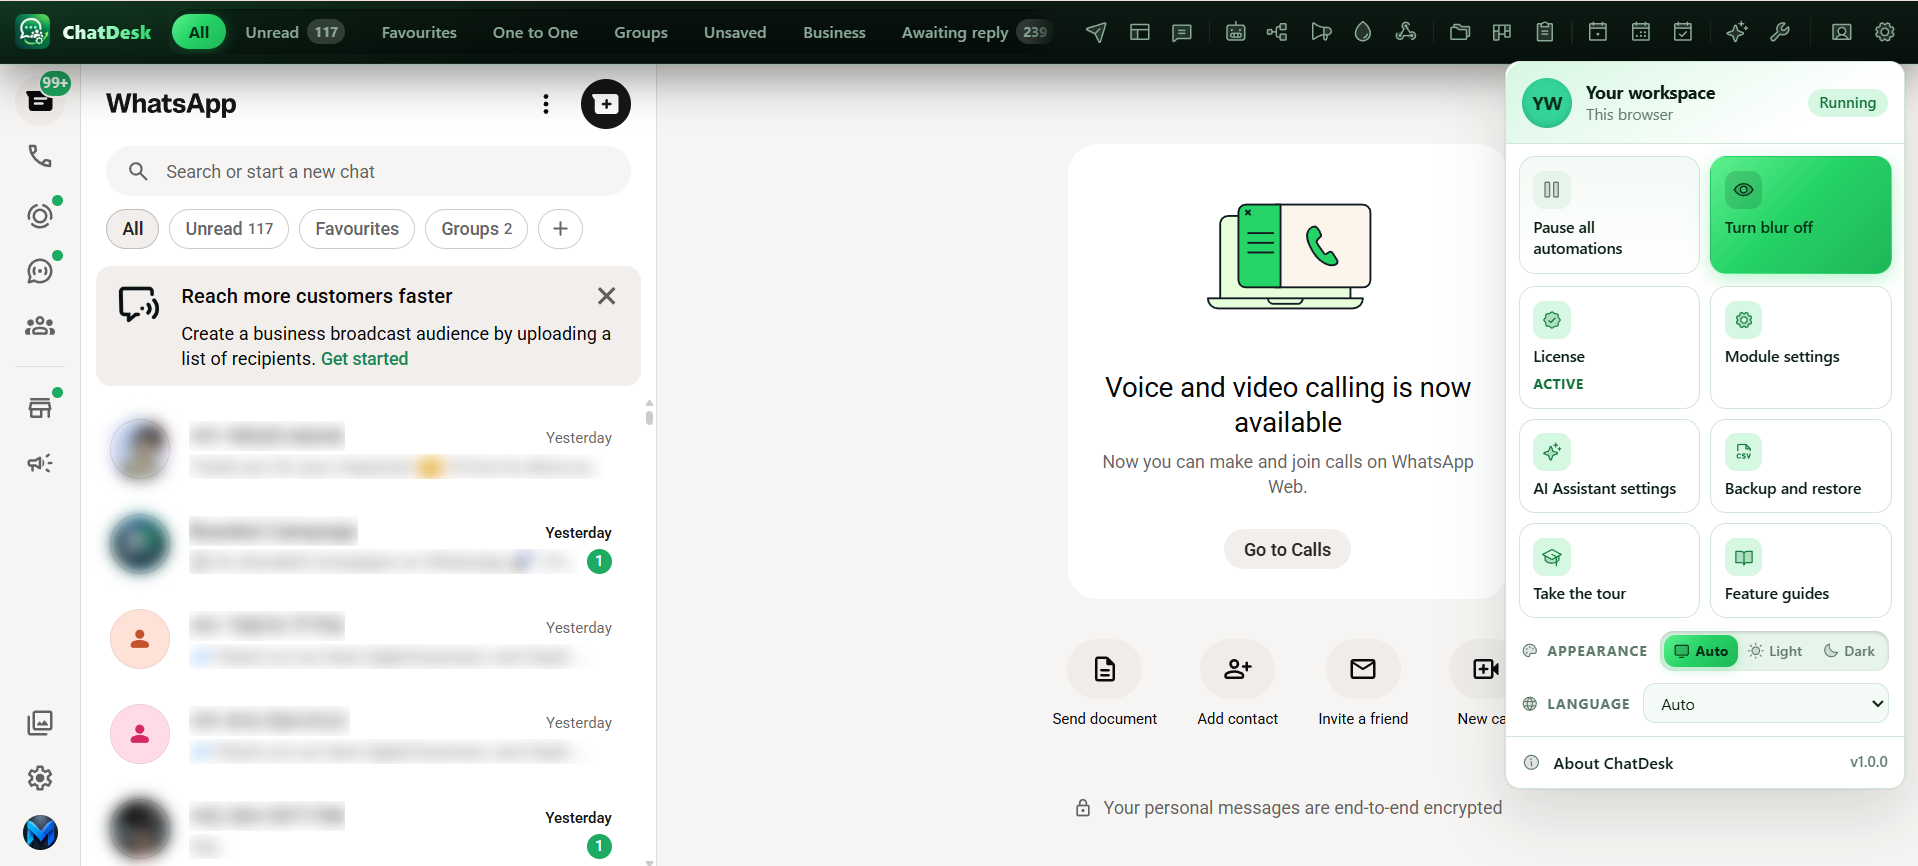This screenshot has height=866, width=1918.
Task: Click the new chat plus button
Action: coord(606,104)
